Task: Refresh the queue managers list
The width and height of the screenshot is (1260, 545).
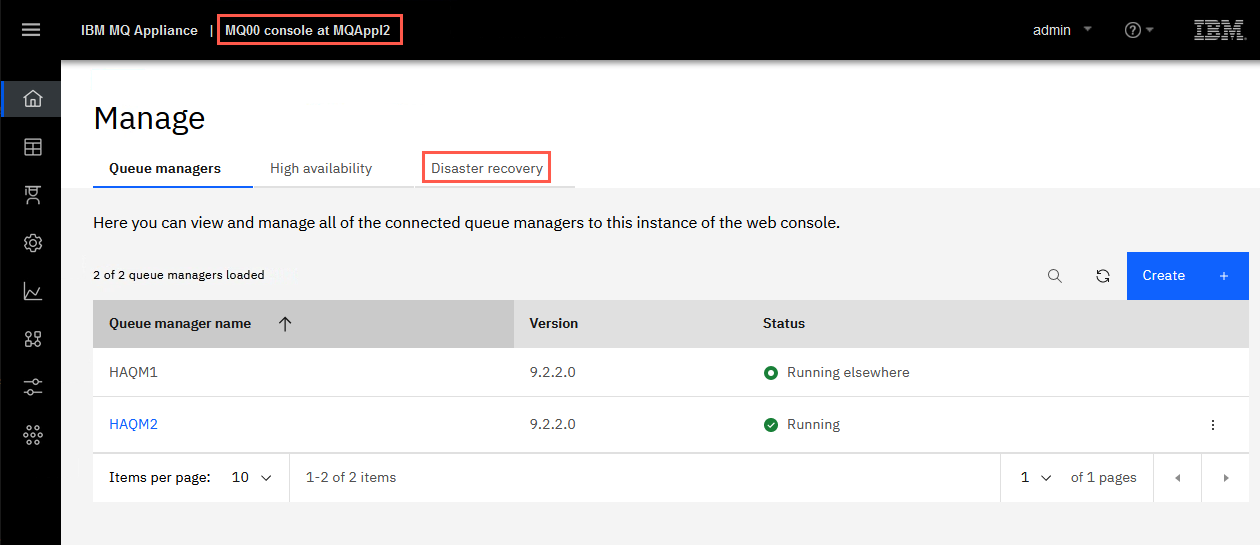Action: pos(1103,276)
